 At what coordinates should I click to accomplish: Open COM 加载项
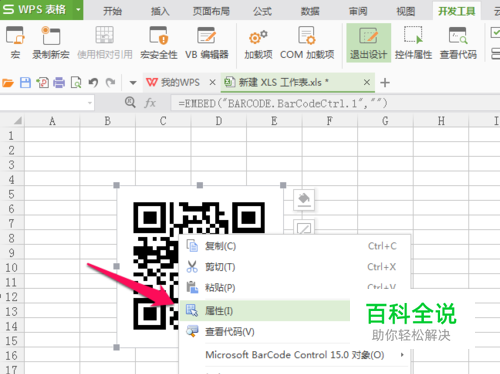(x=307, y=43)
